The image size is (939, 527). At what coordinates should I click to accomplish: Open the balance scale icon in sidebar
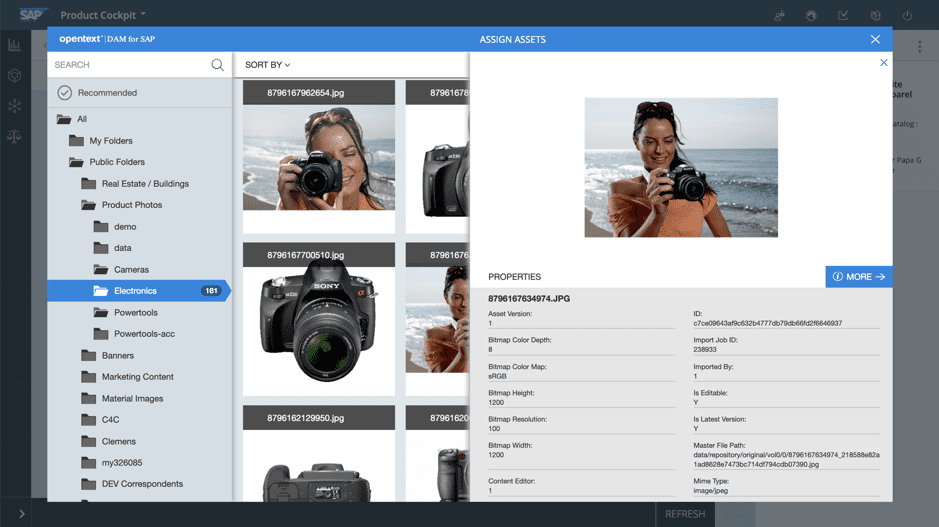(14, 137)
